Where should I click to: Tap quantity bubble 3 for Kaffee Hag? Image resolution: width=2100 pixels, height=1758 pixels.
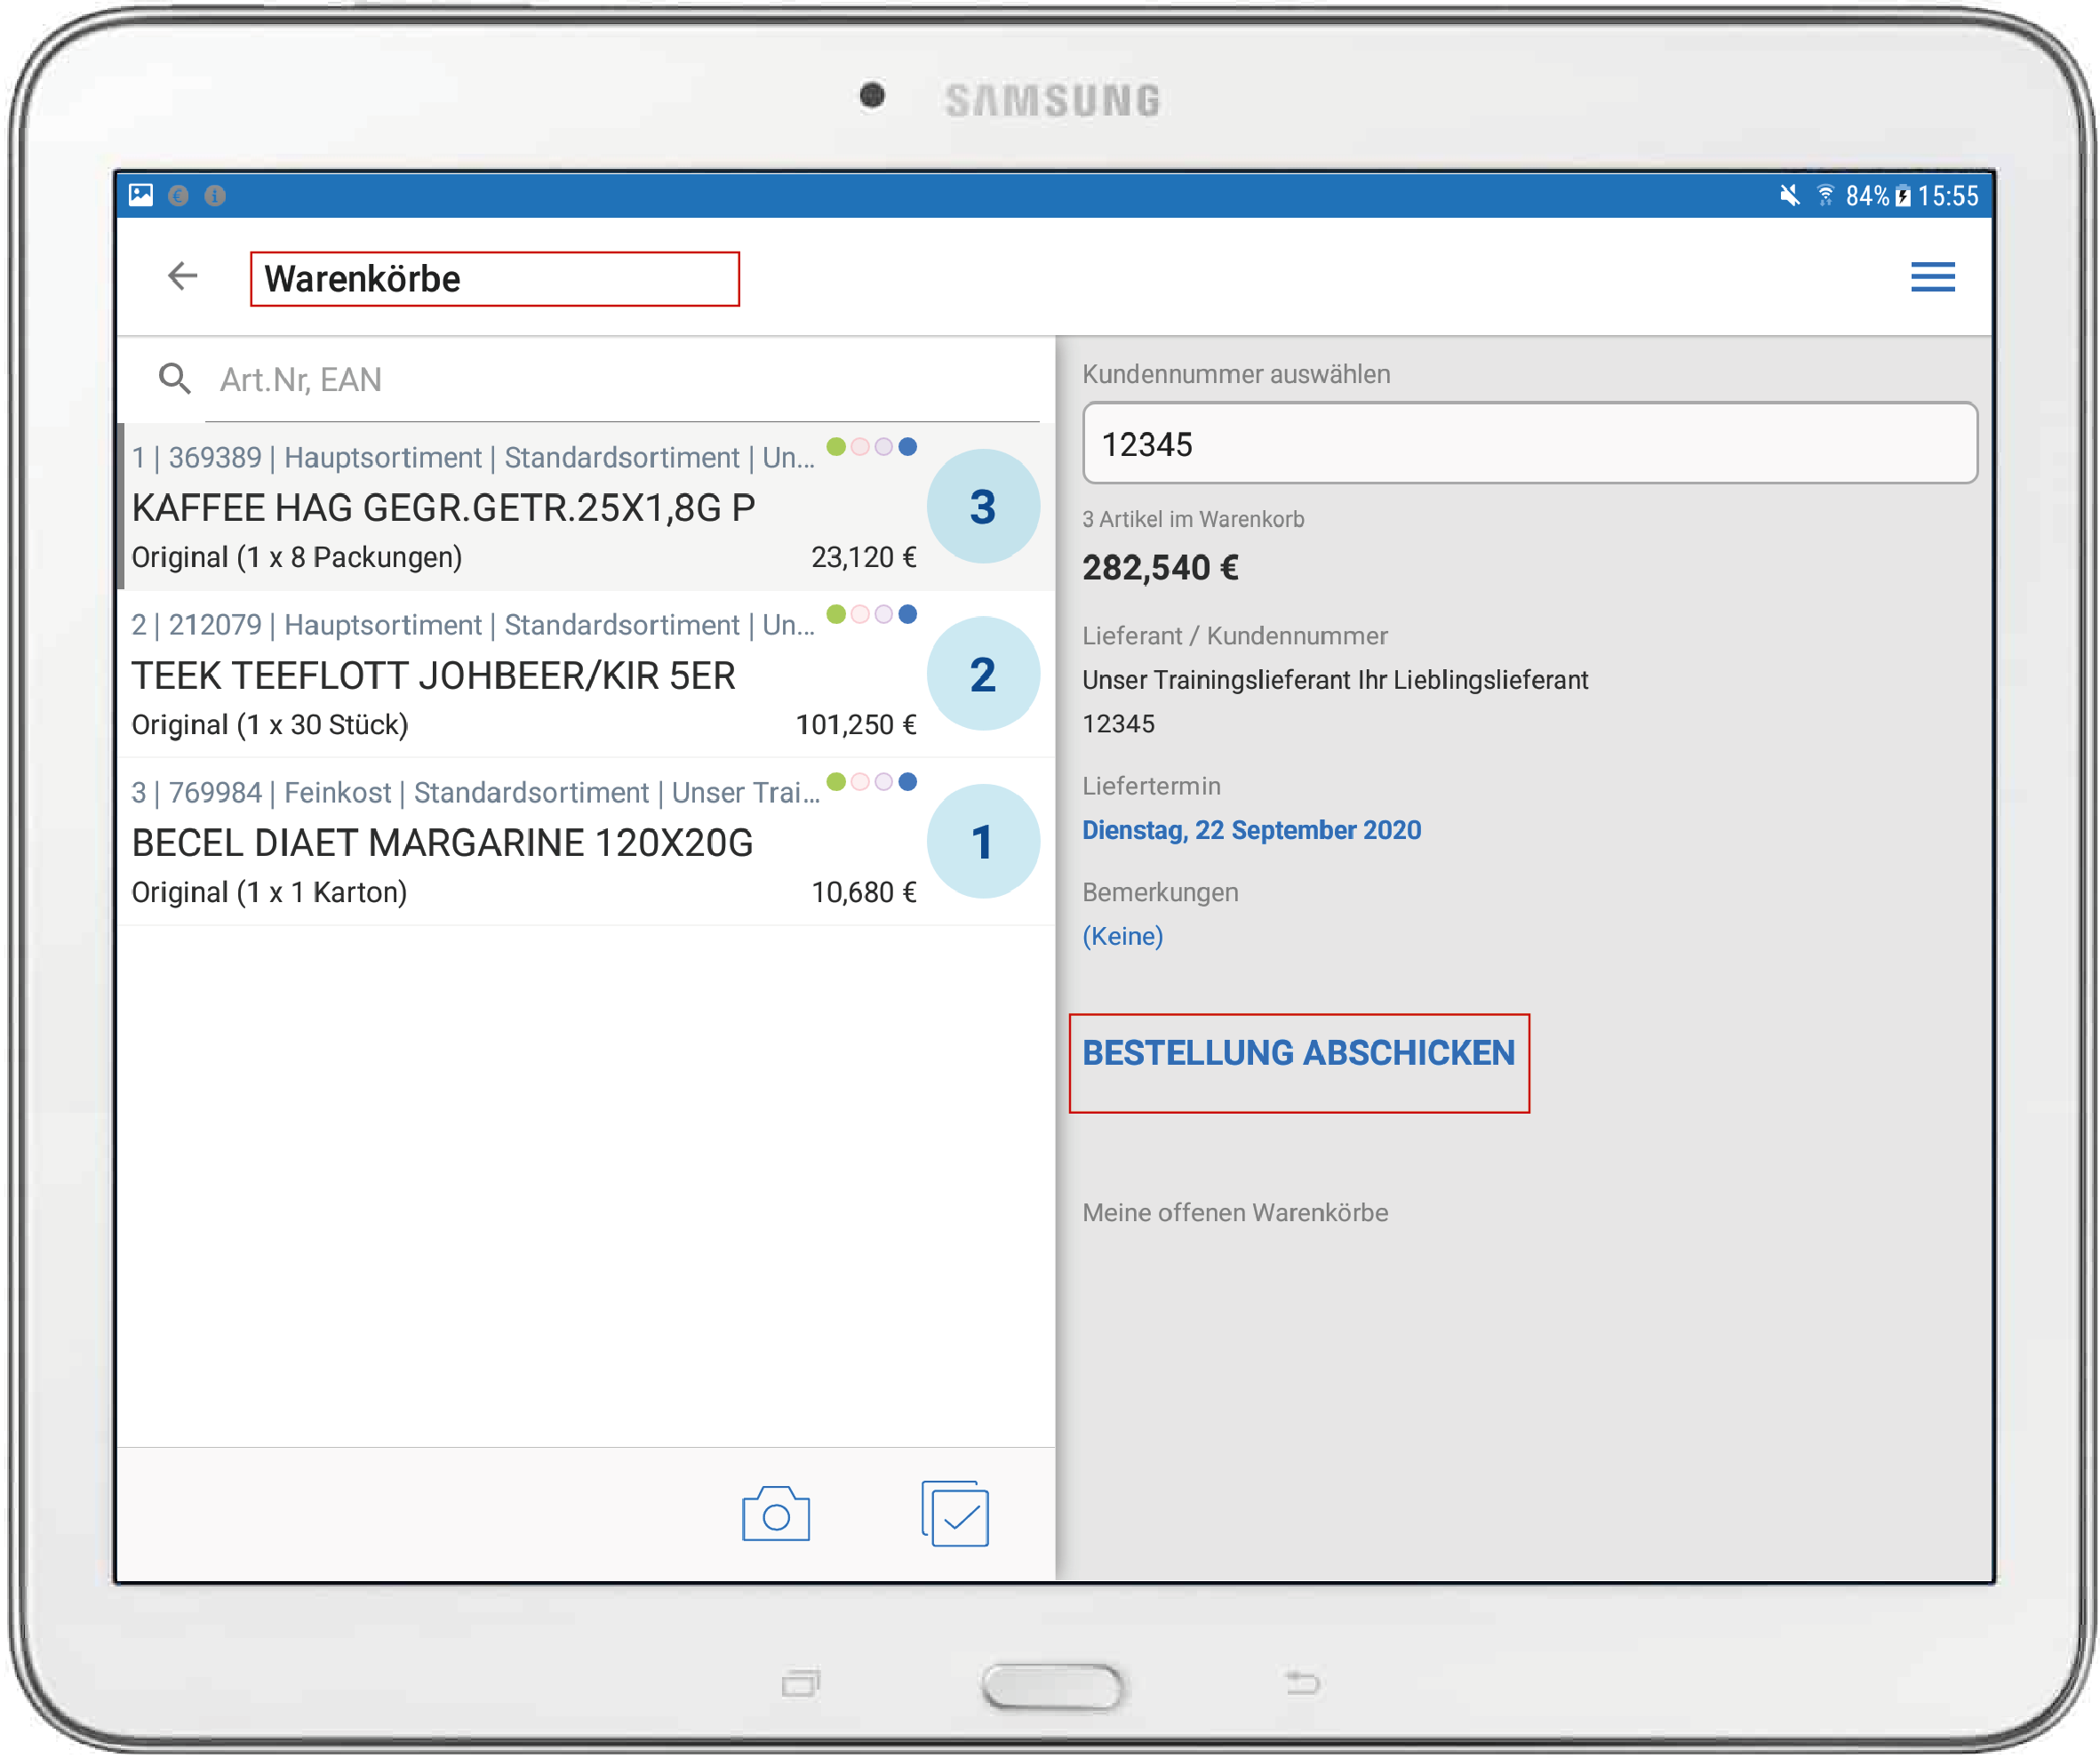(x=984, y=507)
